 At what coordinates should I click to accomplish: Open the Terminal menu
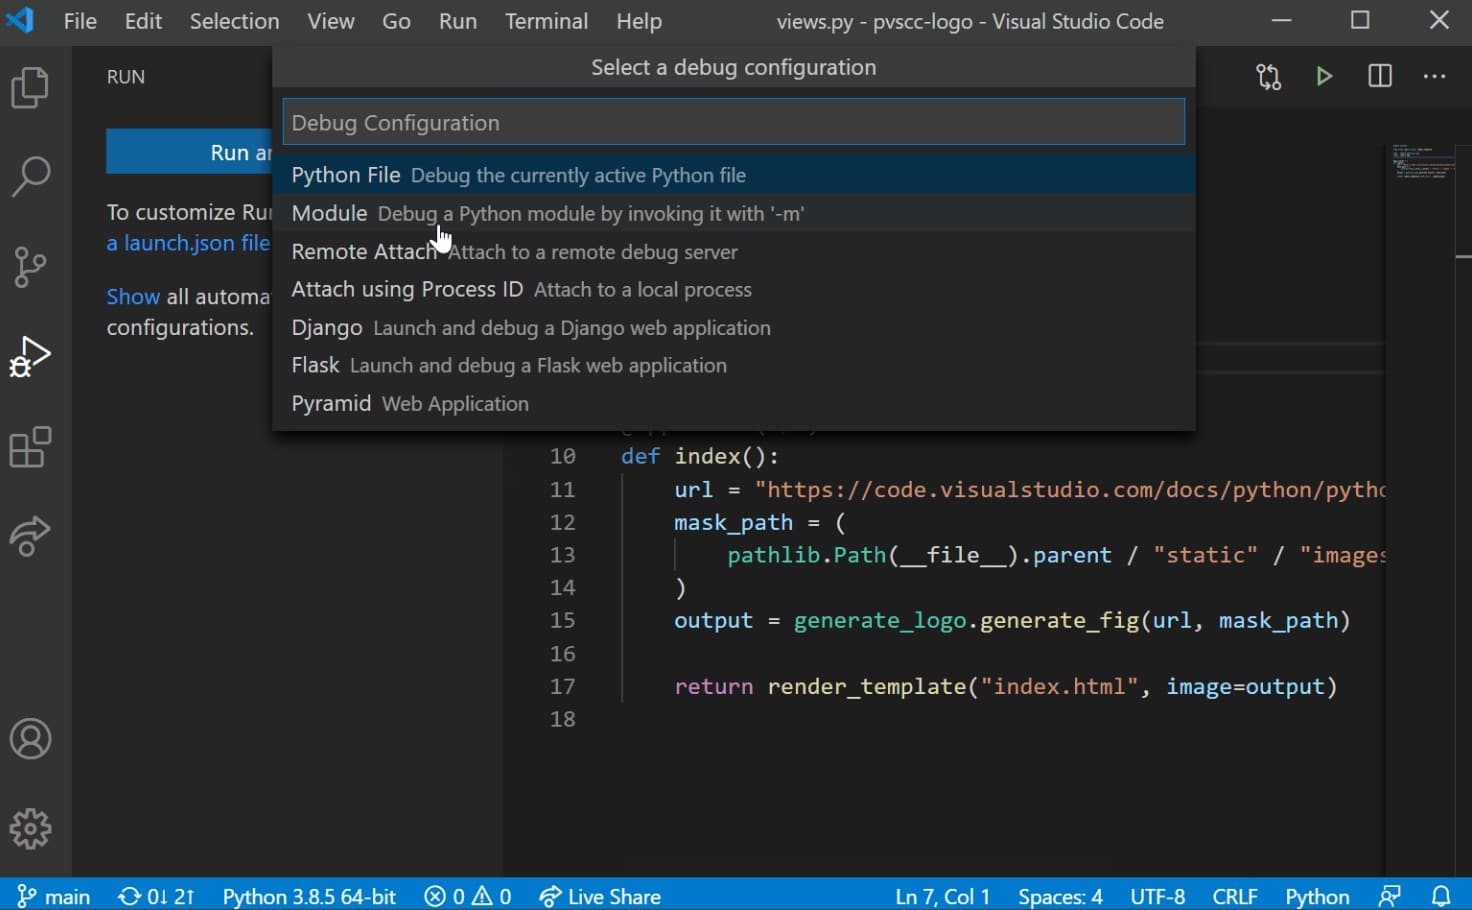pyautogui.click(x=546, y=21)
